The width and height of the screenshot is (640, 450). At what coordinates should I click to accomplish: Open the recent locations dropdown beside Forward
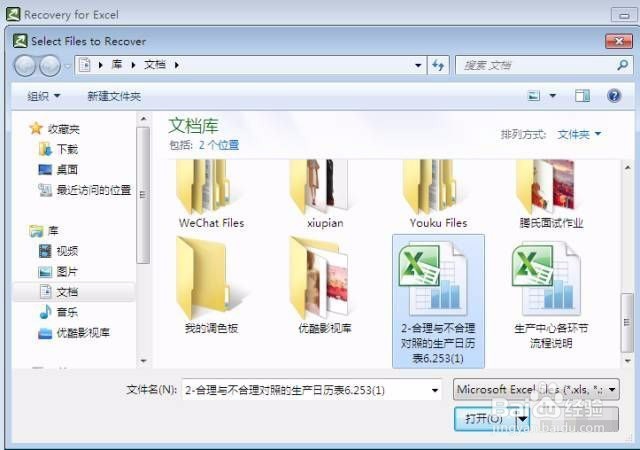[67, 65]
